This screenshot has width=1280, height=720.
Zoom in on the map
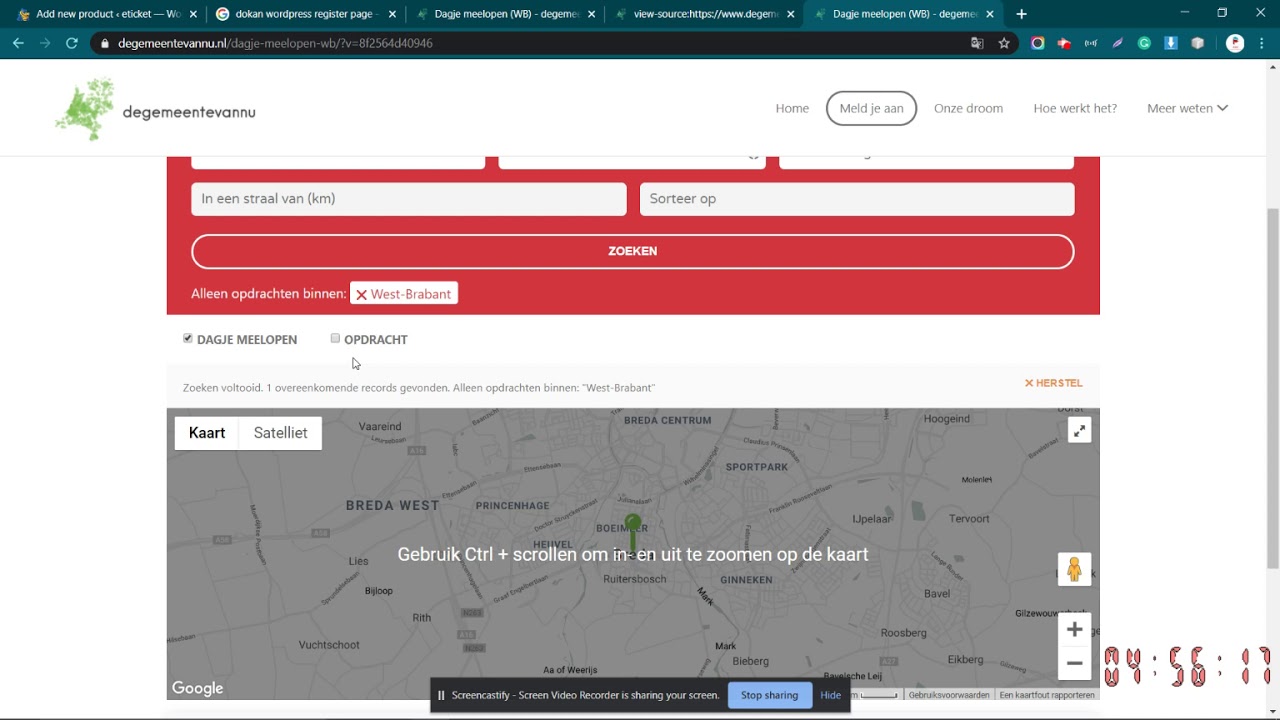tap(1074, 629)
